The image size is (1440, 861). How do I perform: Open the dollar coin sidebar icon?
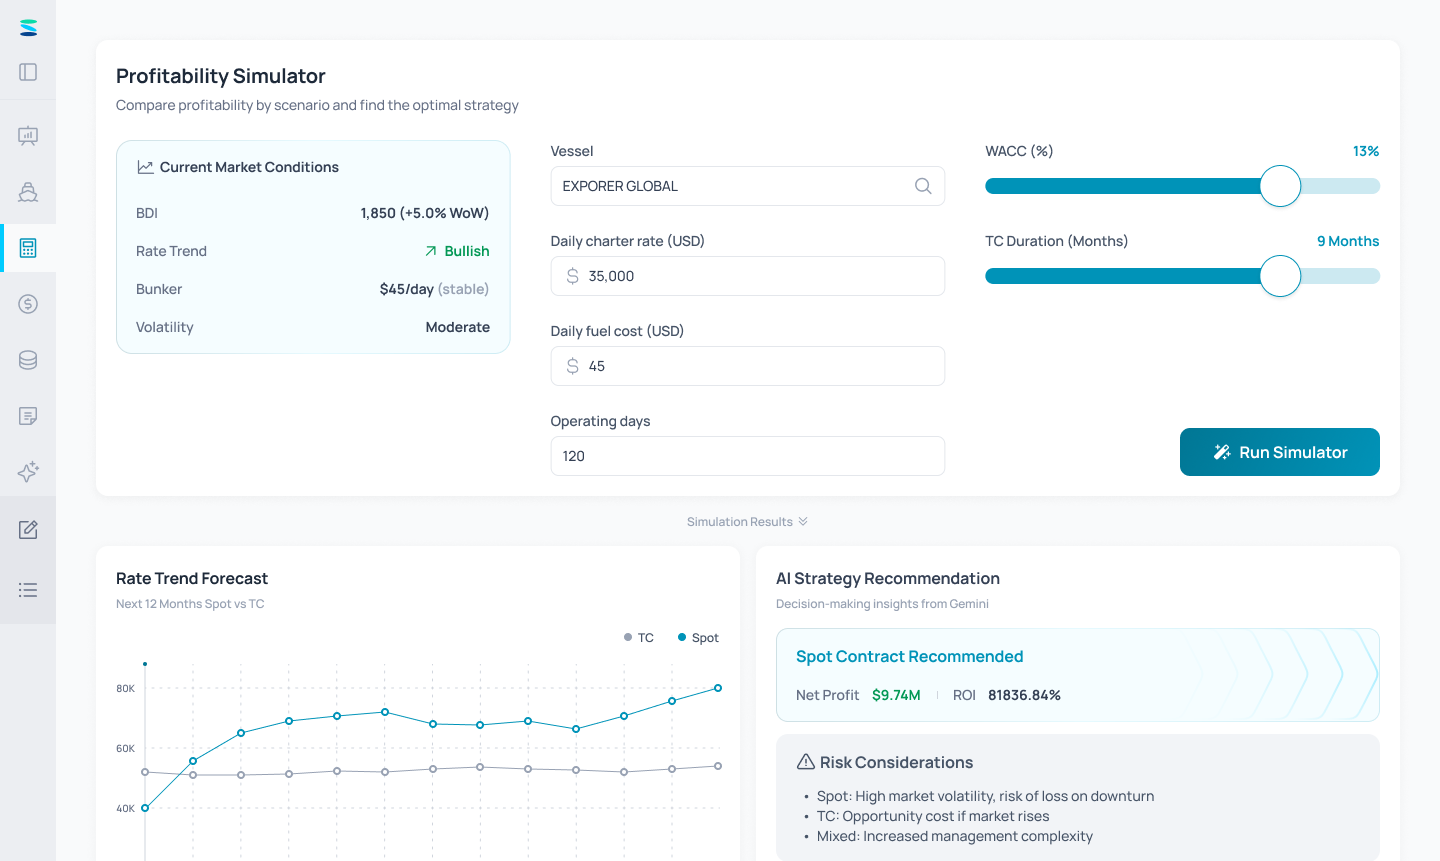[28, 304]
